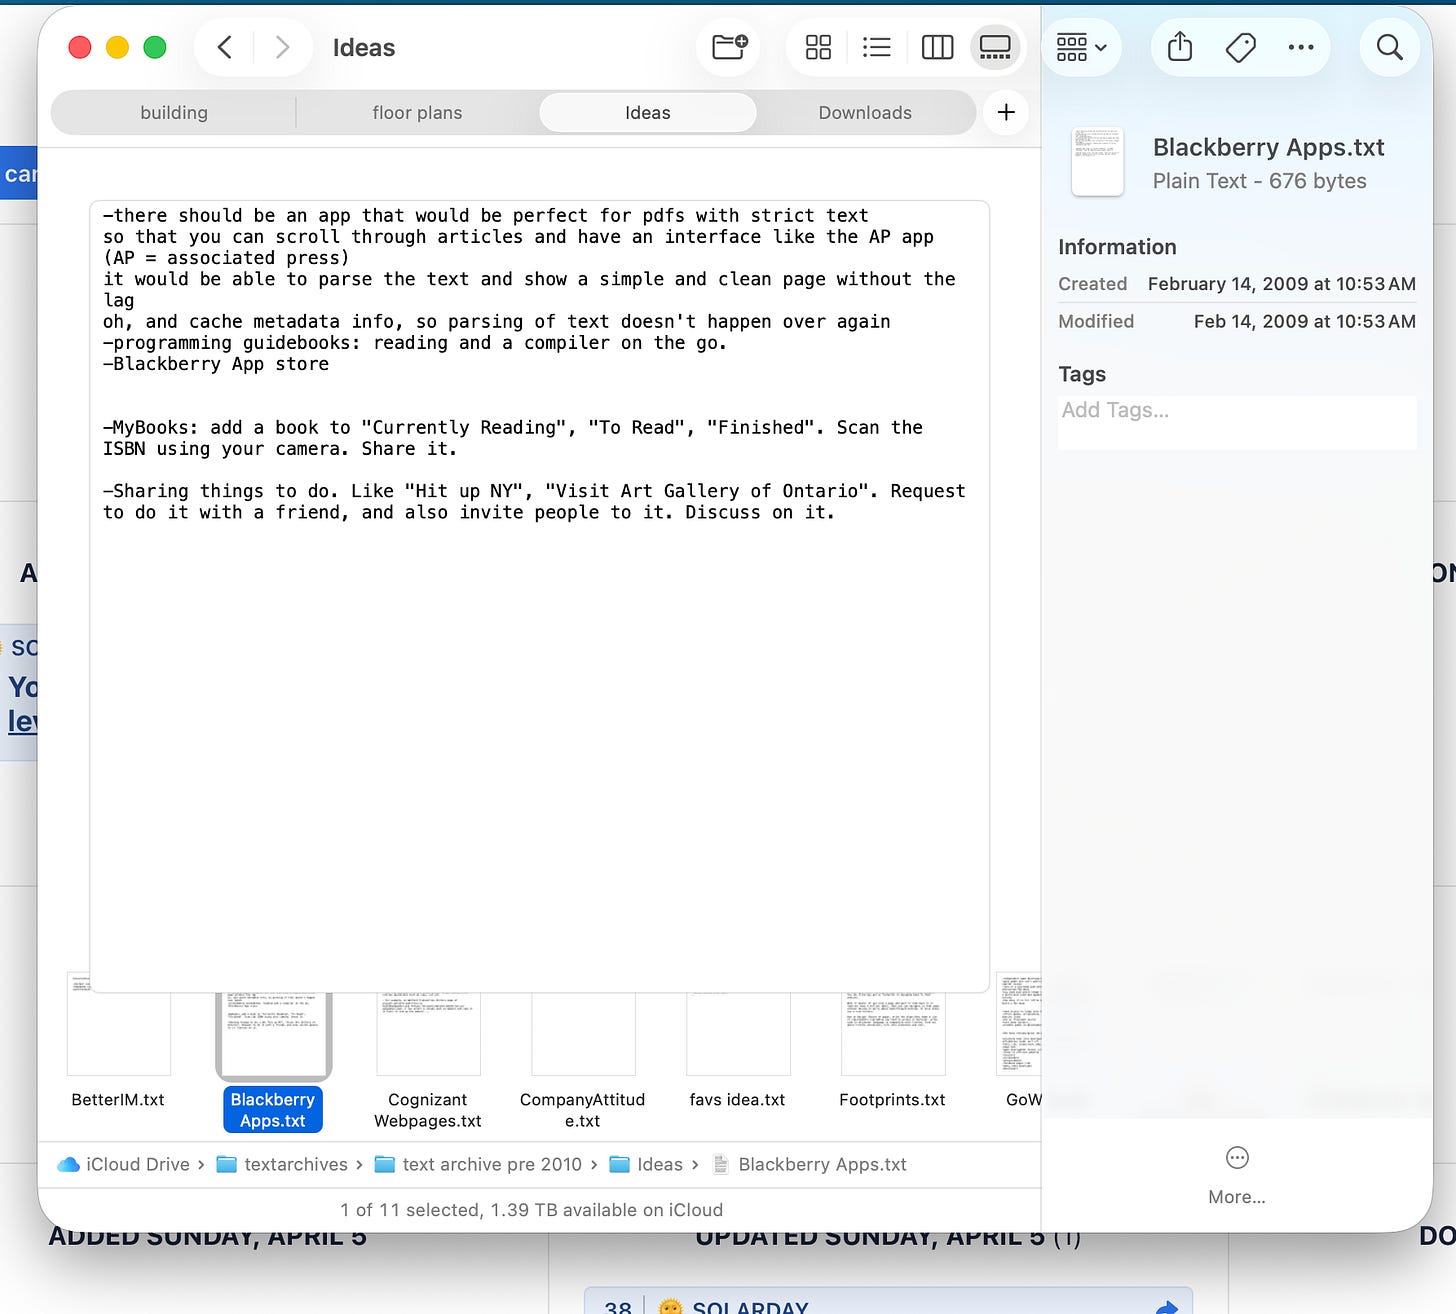Open Finder search
1456x1314 pixels.
pos(1389,47)
